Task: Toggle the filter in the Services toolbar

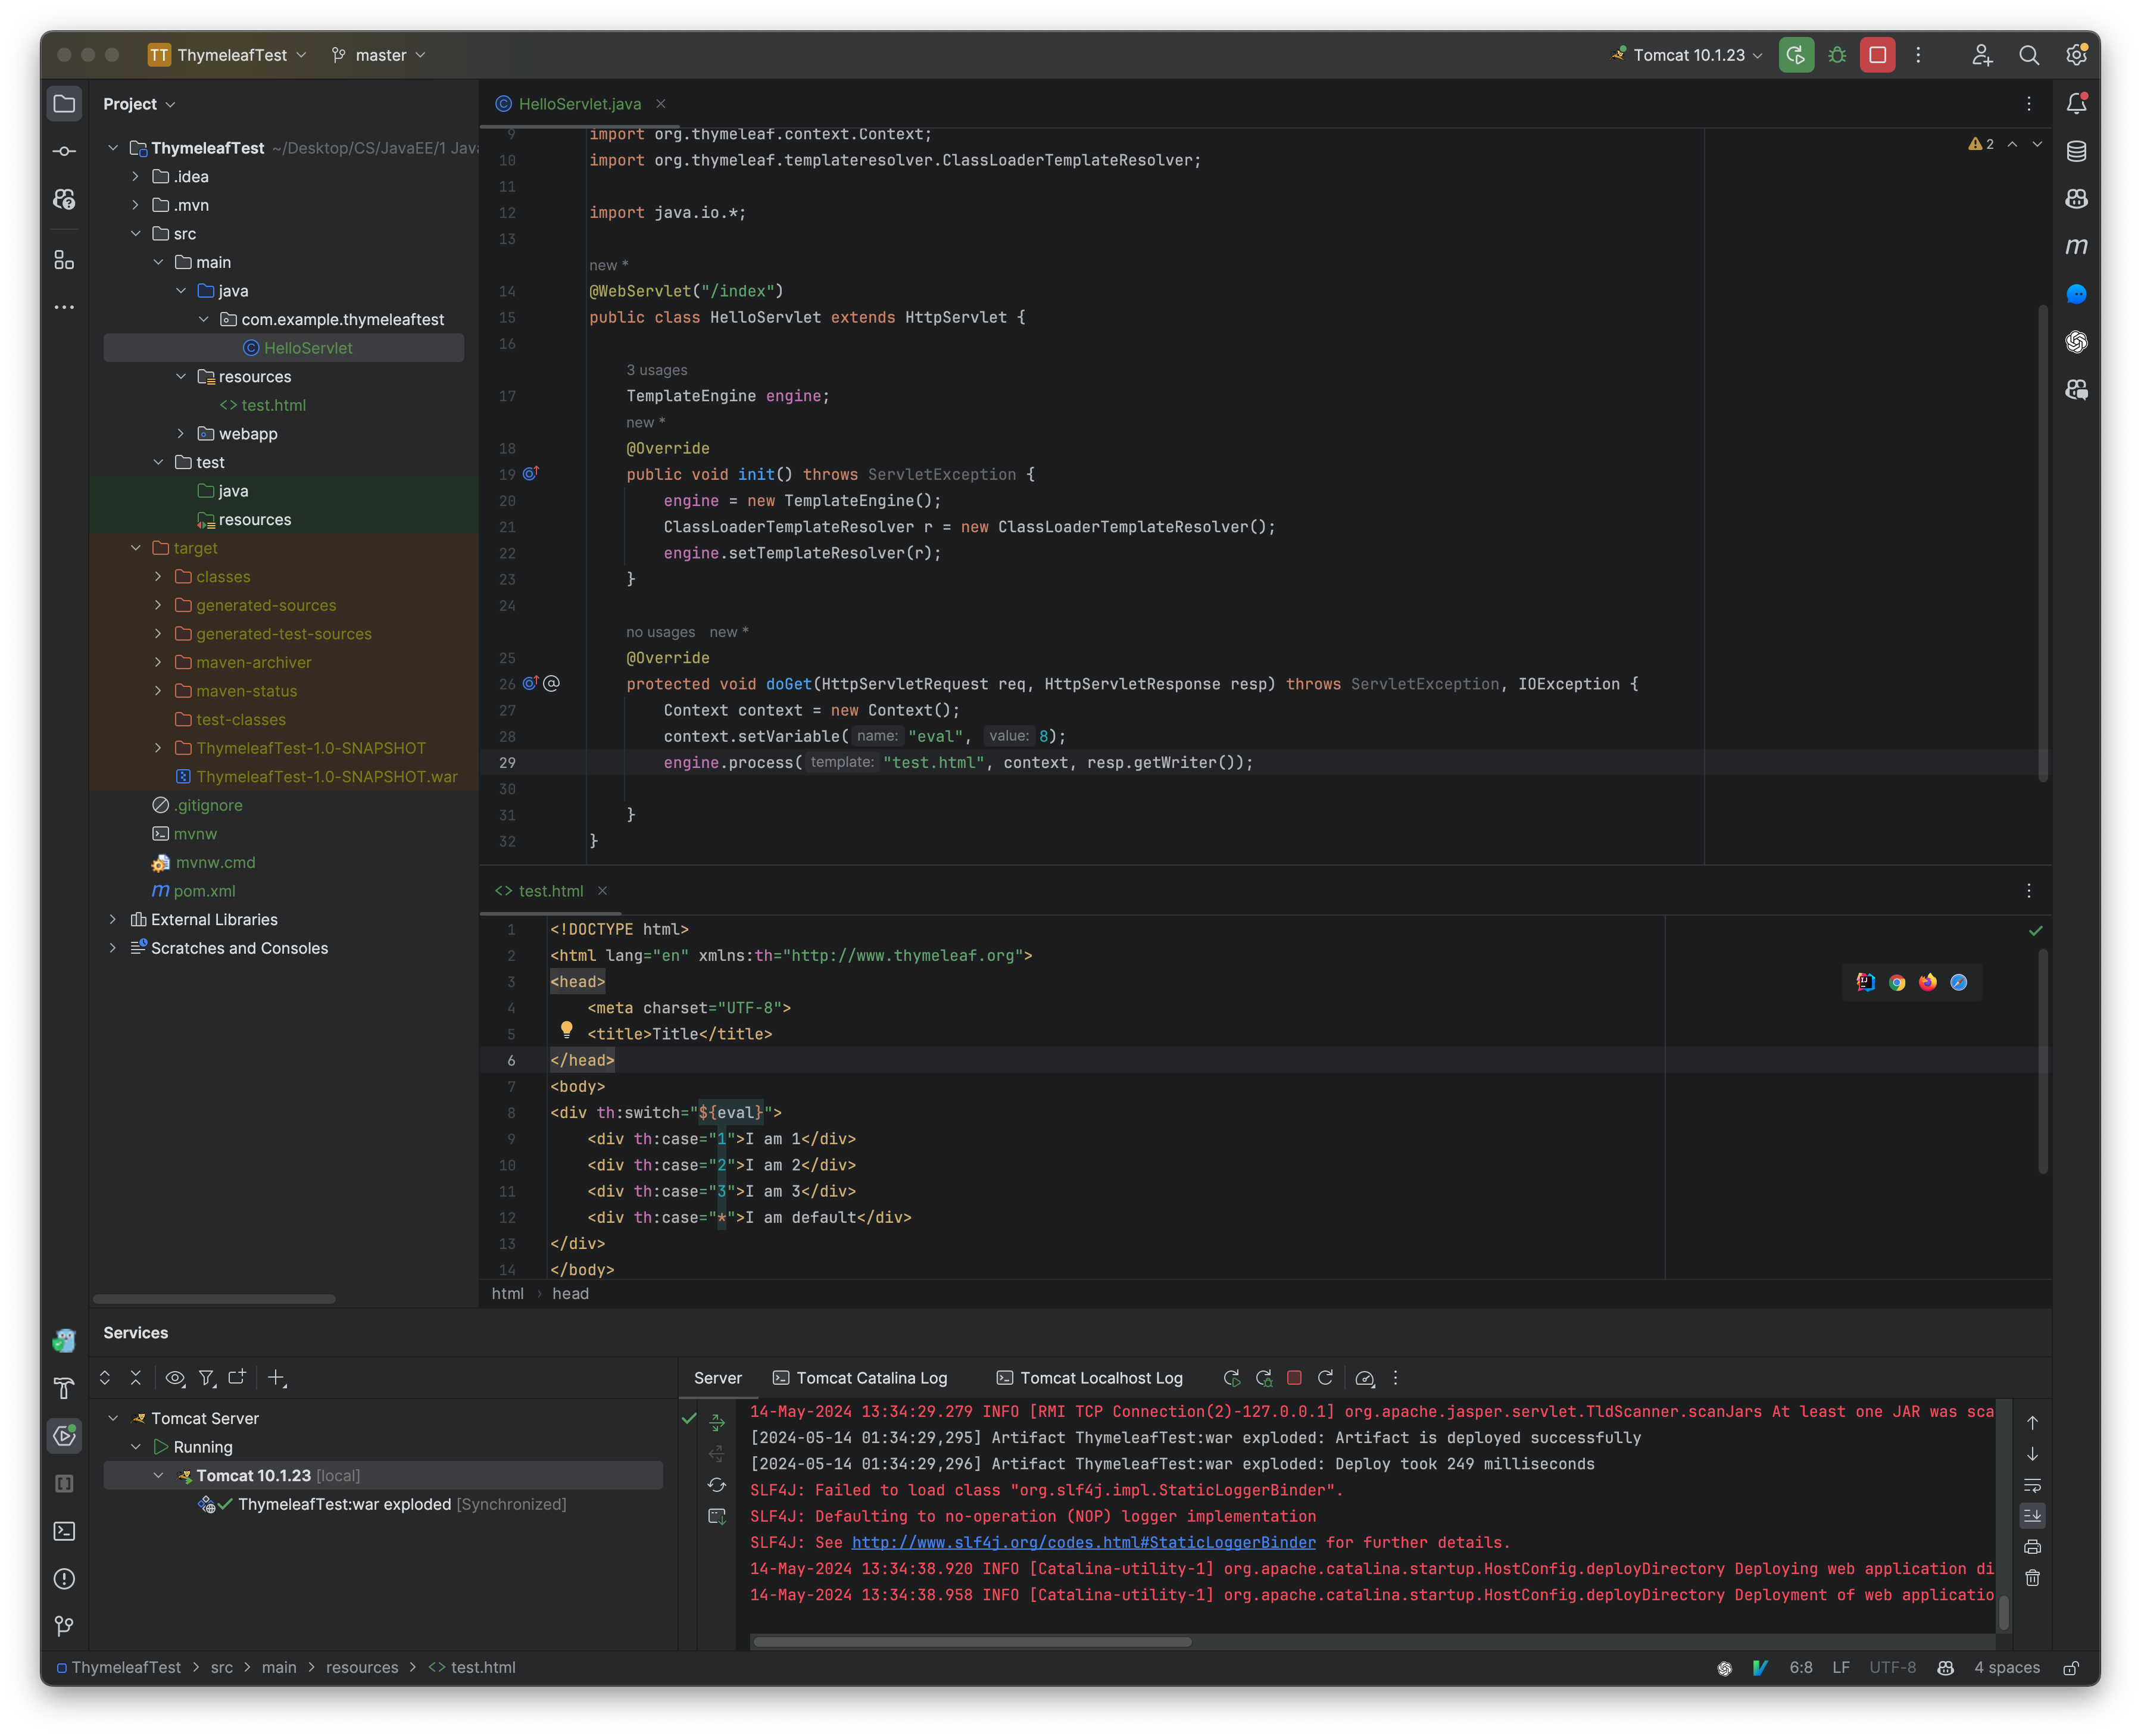Action: click(x=207, y=1377)
